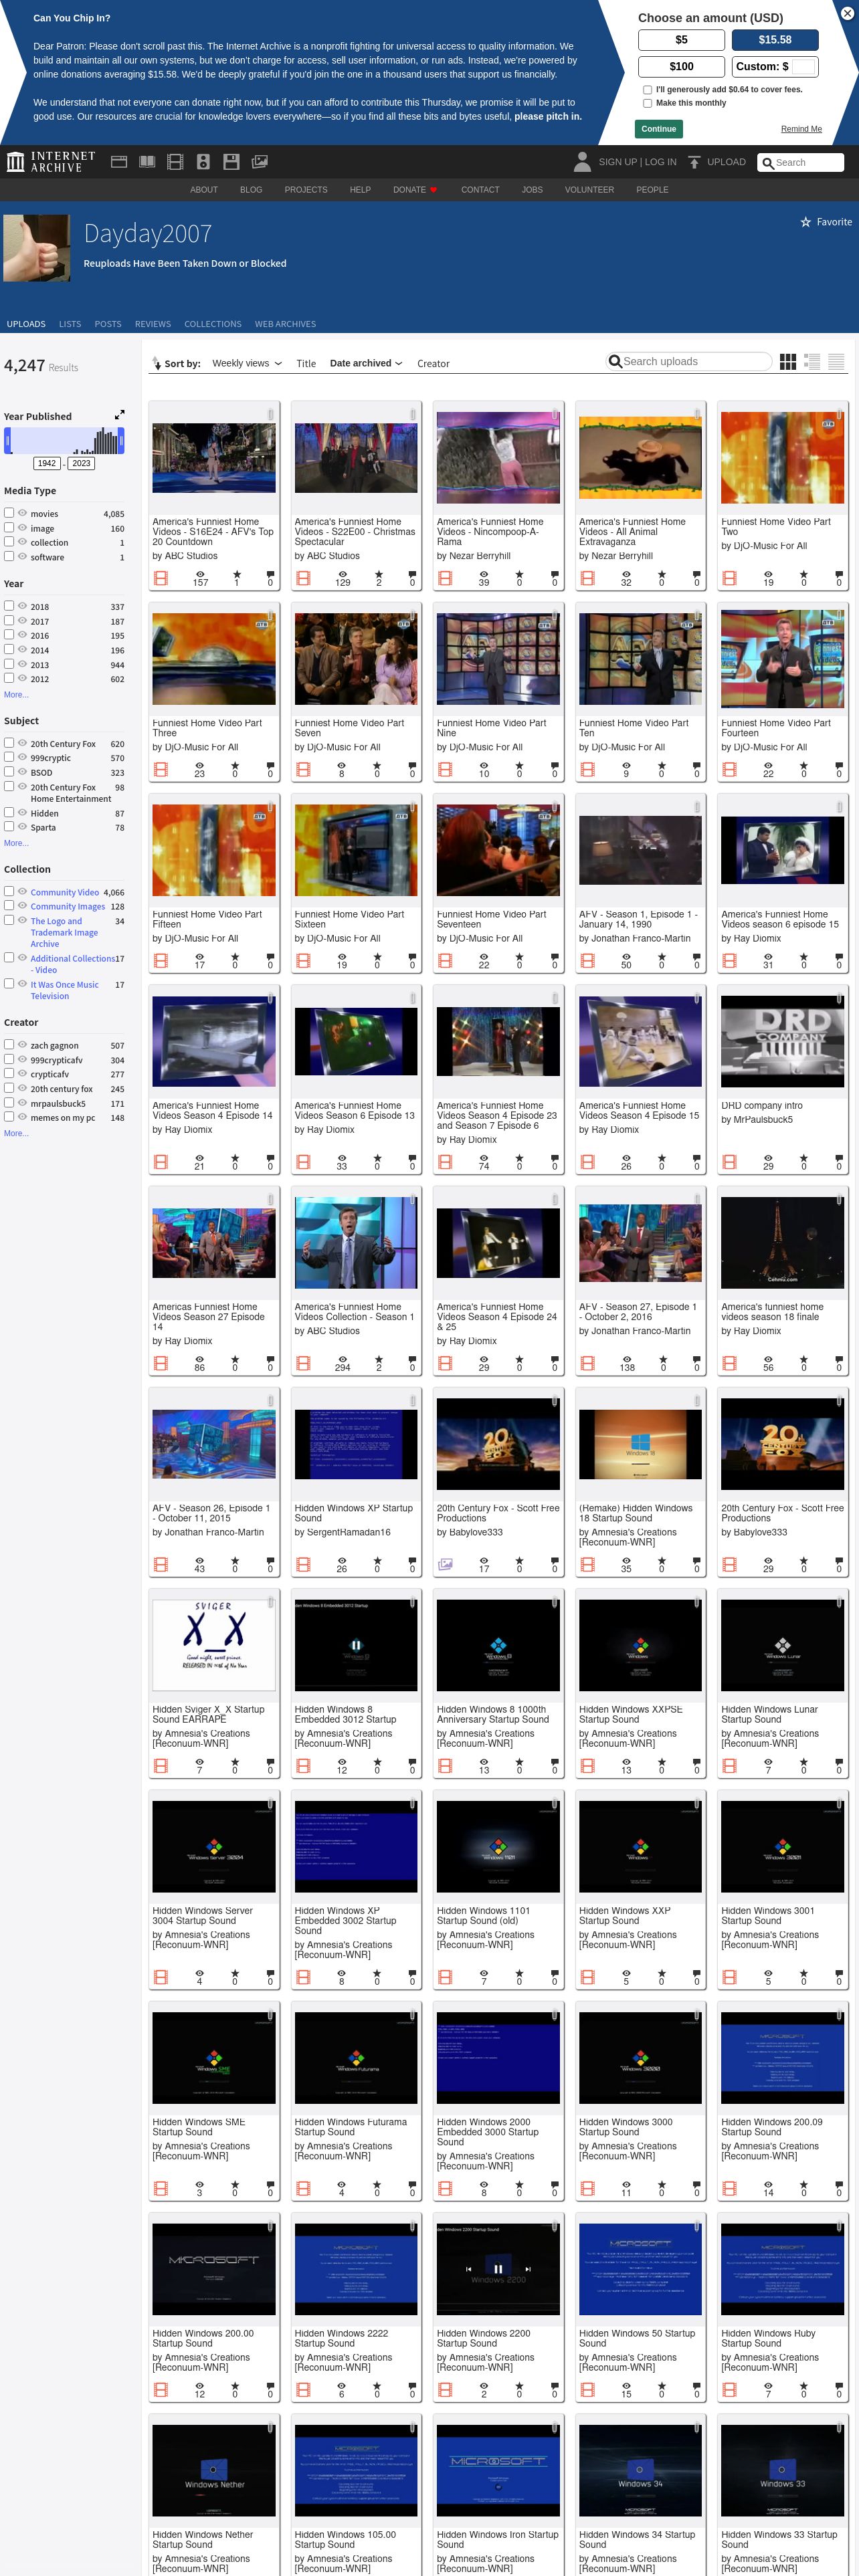Click image icon on first 20th Century Fox card
The height and width of the screenshot is (2576, 859).
click(x=445, y=1564)
